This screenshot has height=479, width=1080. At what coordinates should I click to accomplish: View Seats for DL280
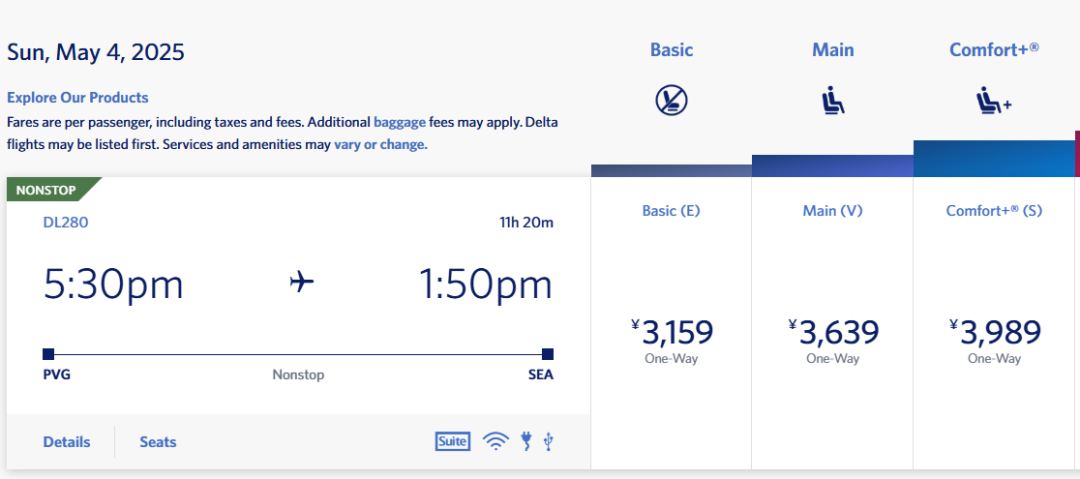click(x=158, y=442)
